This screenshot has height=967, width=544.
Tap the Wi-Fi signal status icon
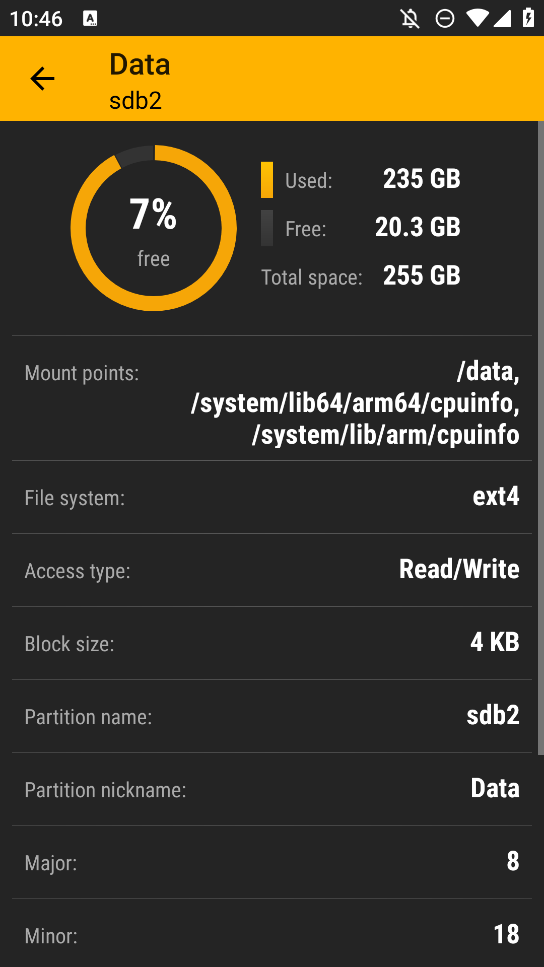tap(477, 19)
